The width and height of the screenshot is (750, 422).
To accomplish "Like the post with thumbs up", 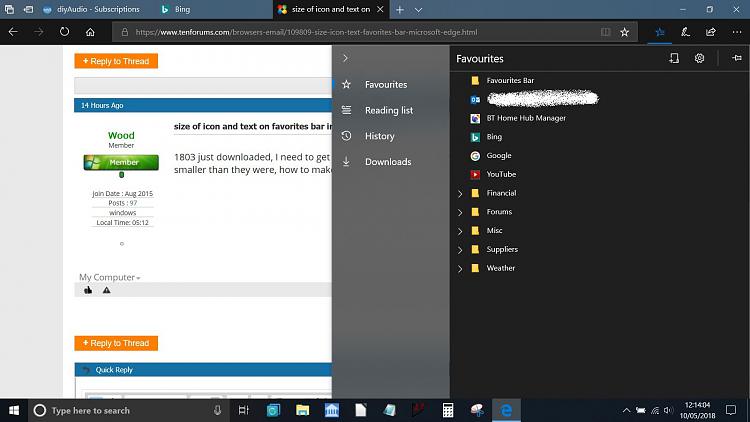I will [x=88, y=290].
